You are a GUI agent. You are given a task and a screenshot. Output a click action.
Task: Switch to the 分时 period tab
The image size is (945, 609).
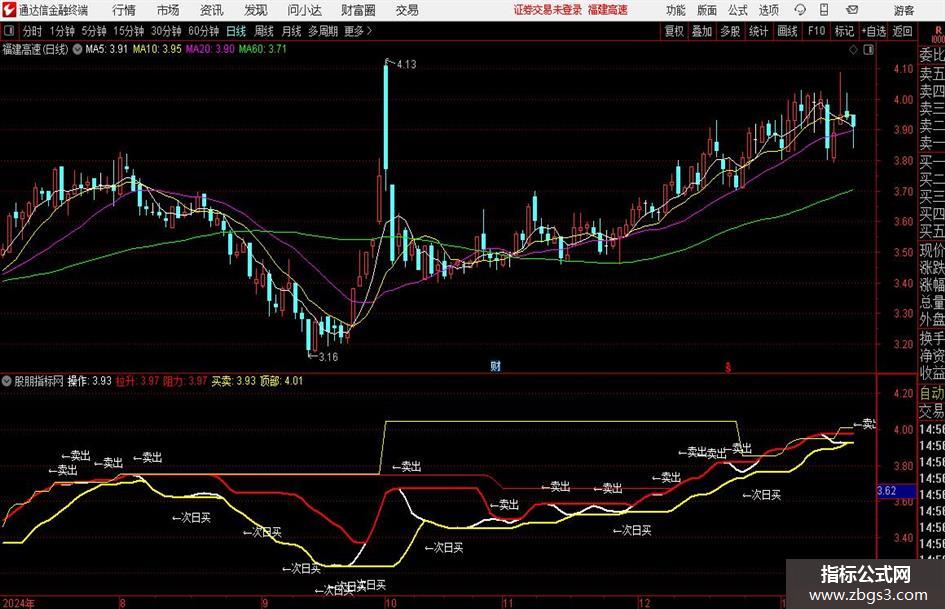(33, 31)
